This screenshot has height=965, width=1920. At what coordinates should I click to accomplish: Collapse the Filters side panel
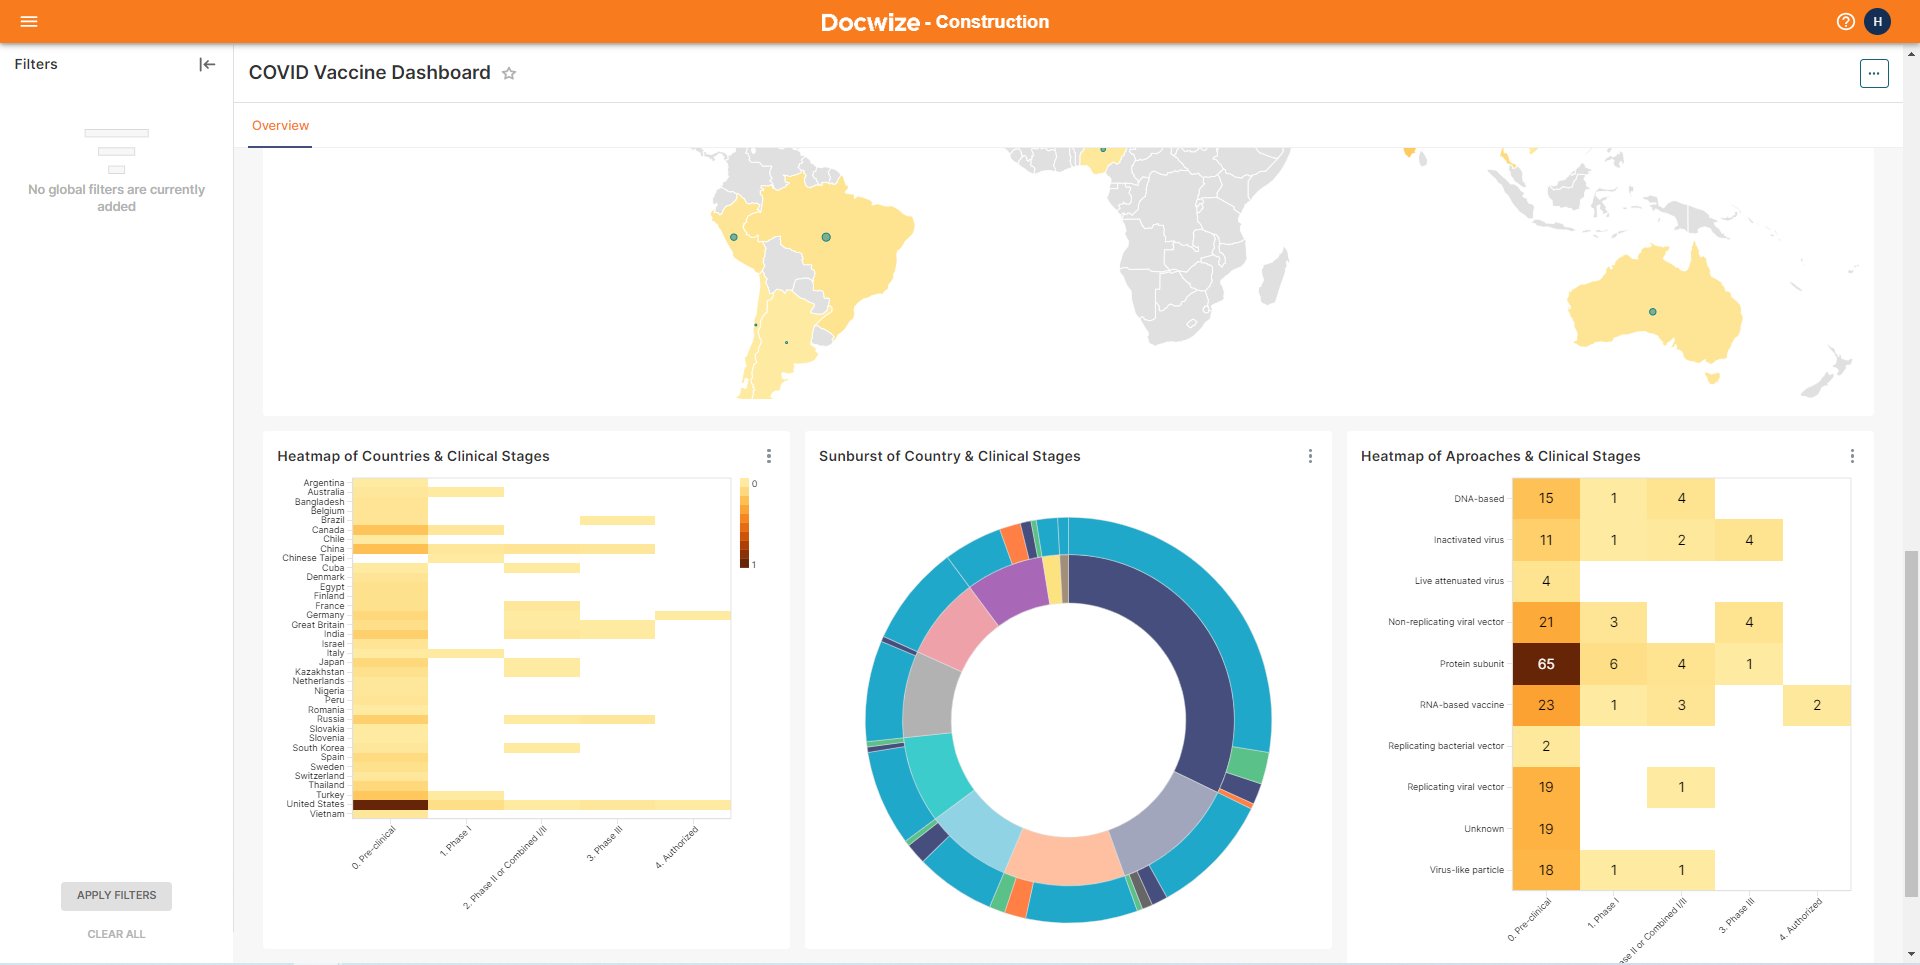pos(207,64)
